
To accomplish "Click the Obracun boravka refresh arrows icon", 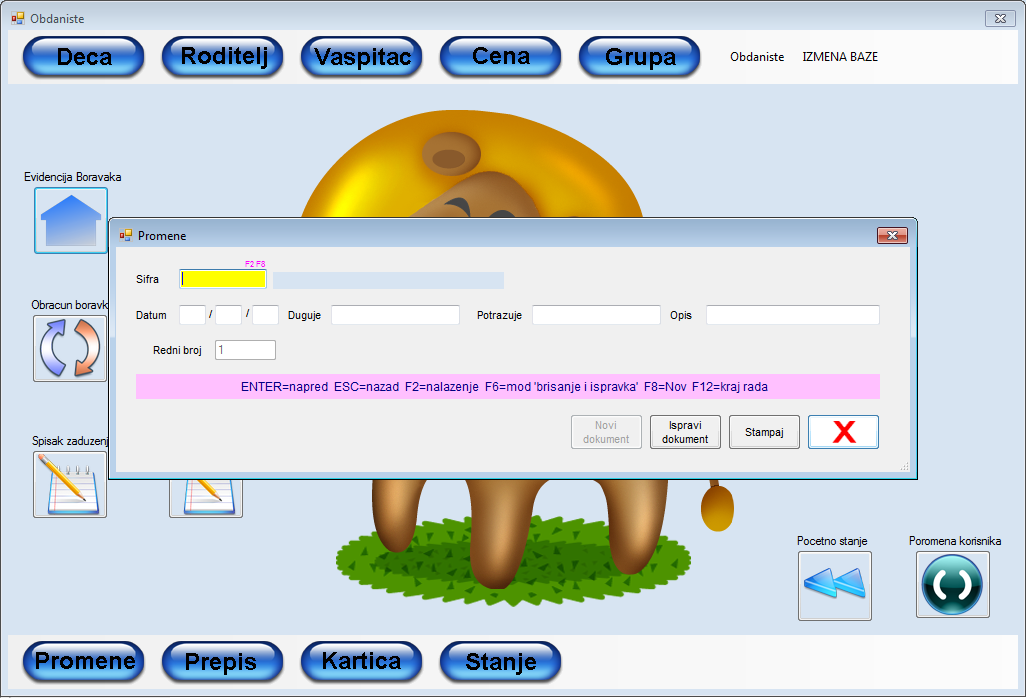I will [70, 349].
